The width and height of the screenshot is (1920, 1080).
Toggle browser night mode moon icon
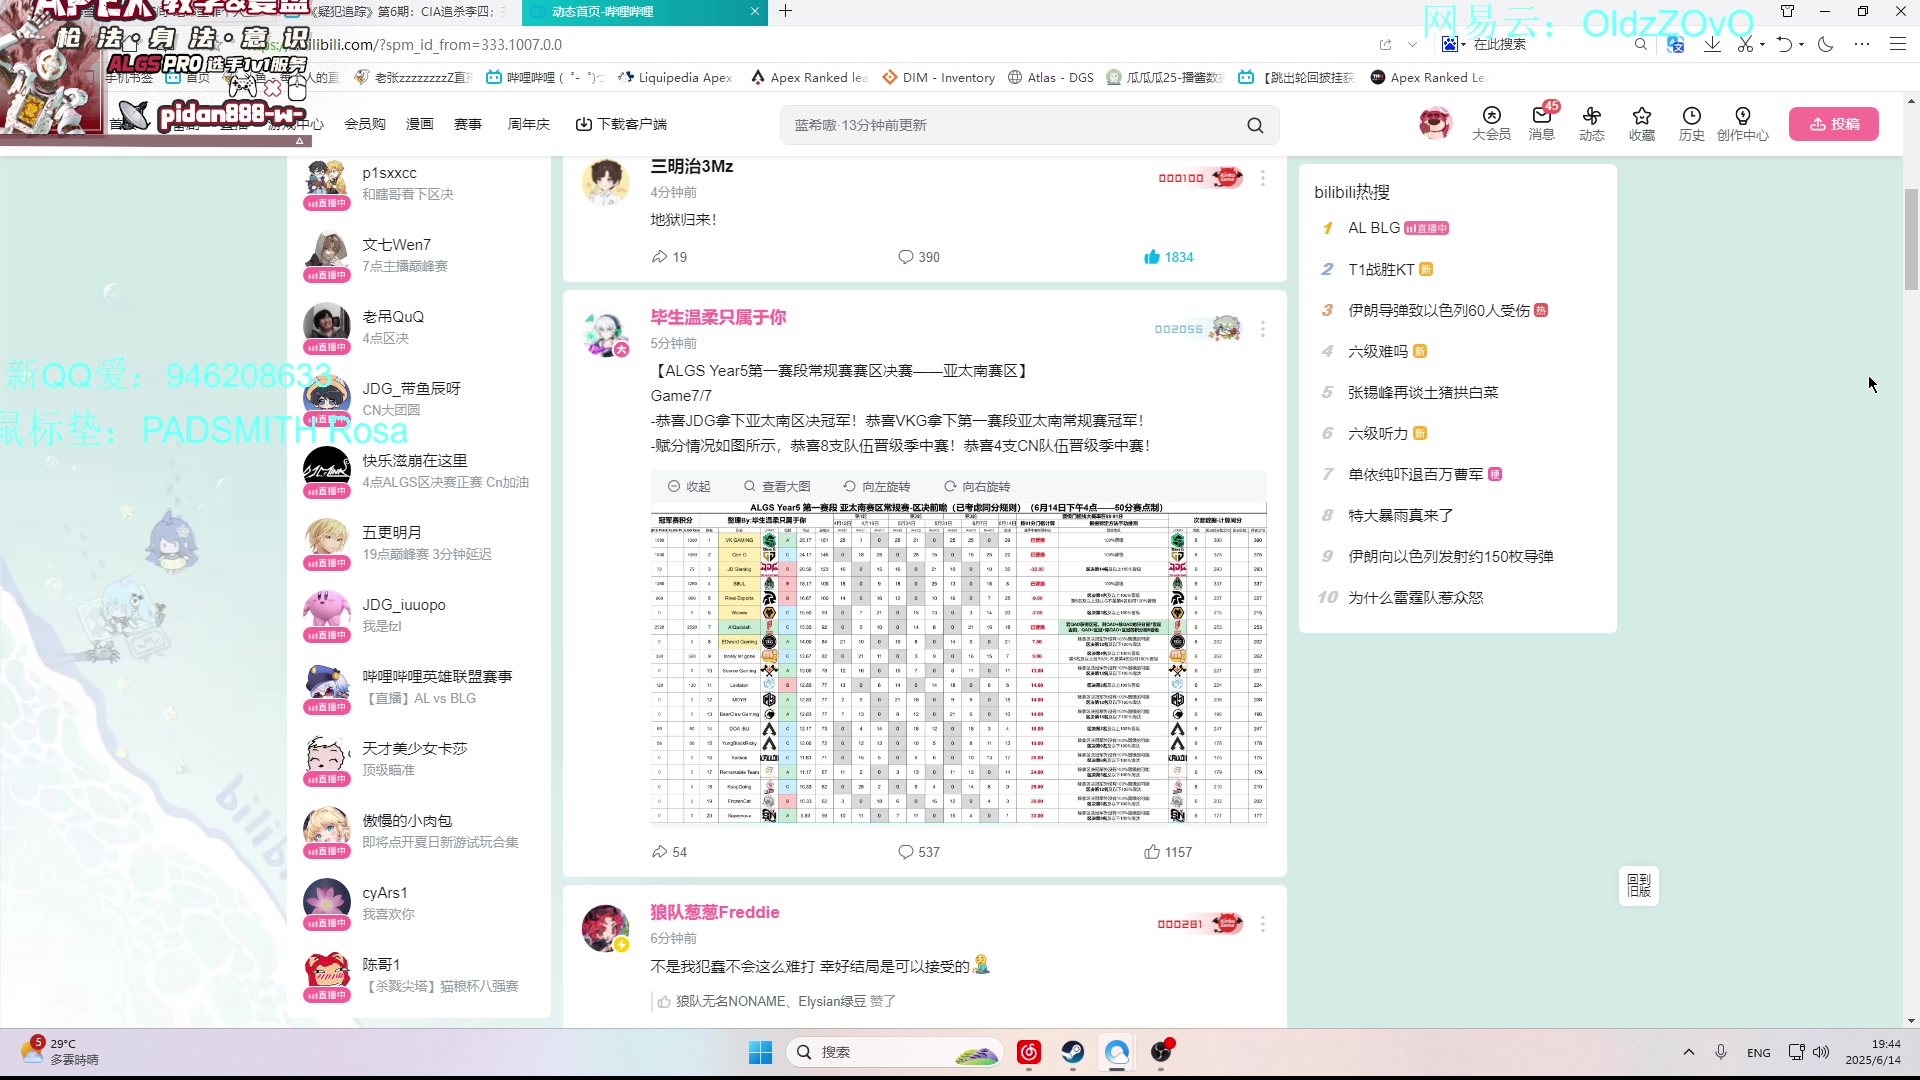(x=1825, y=44)
